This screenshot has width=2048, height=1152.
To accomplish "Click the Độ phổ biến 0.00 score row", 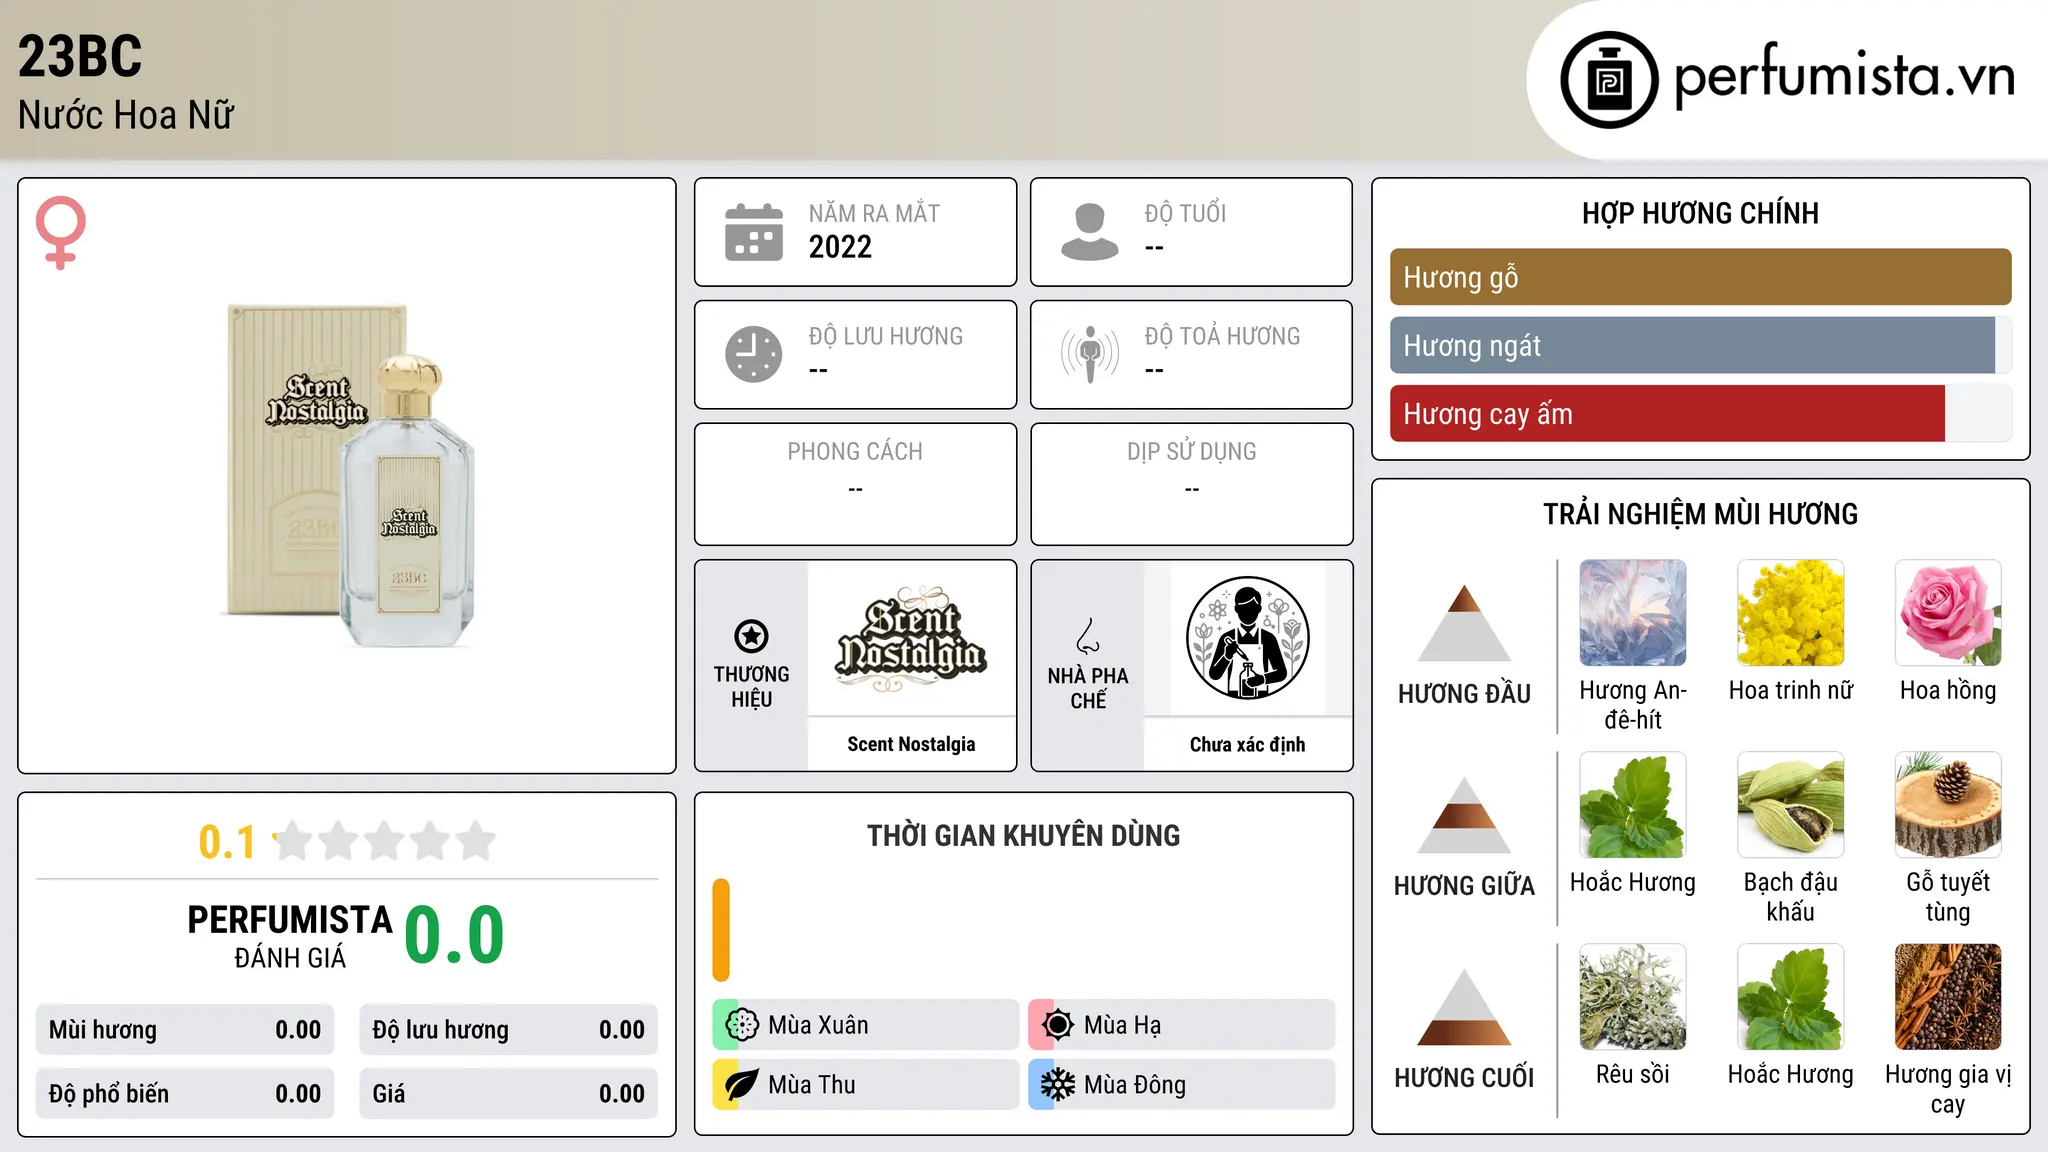I will tap(185, 1094).
